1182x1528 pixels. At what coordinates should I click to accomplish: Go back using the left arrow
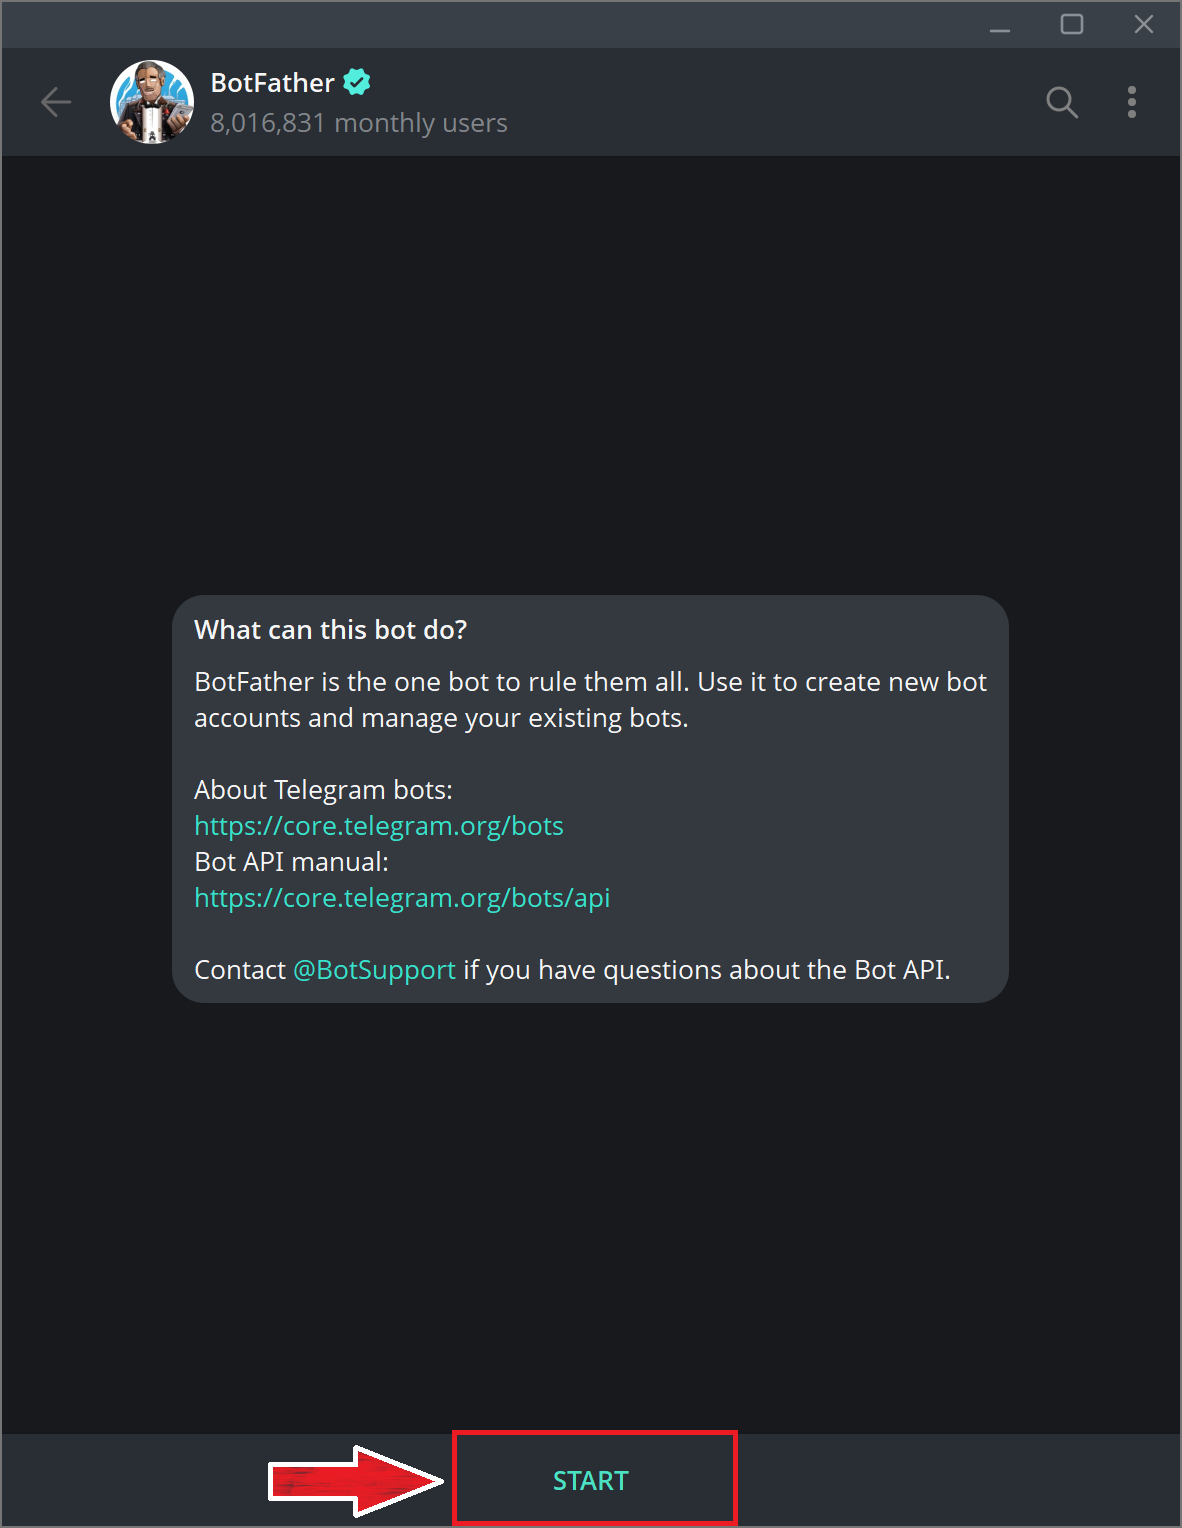(x=56, y=102)
